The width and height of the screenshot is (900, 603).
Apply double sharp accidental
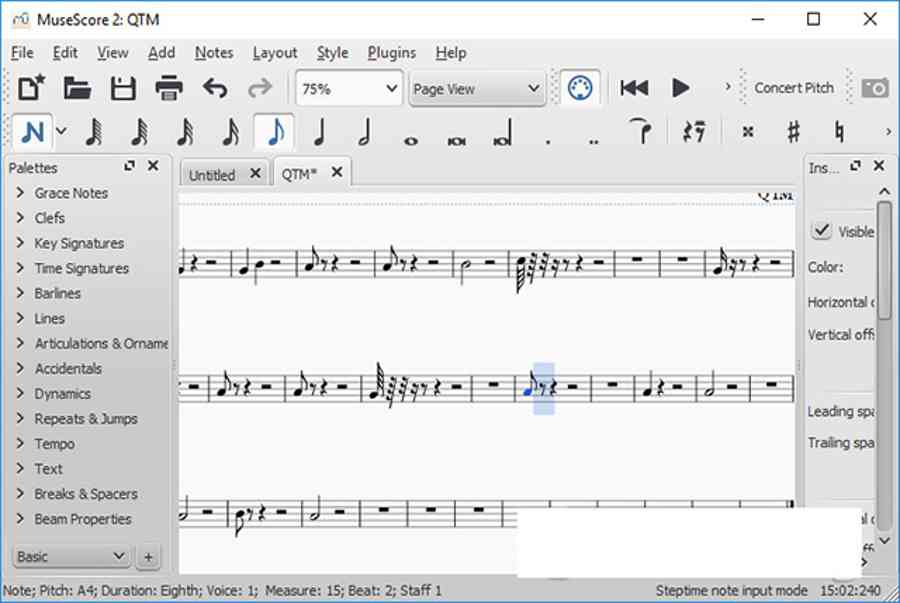click(x=747, y=132)
